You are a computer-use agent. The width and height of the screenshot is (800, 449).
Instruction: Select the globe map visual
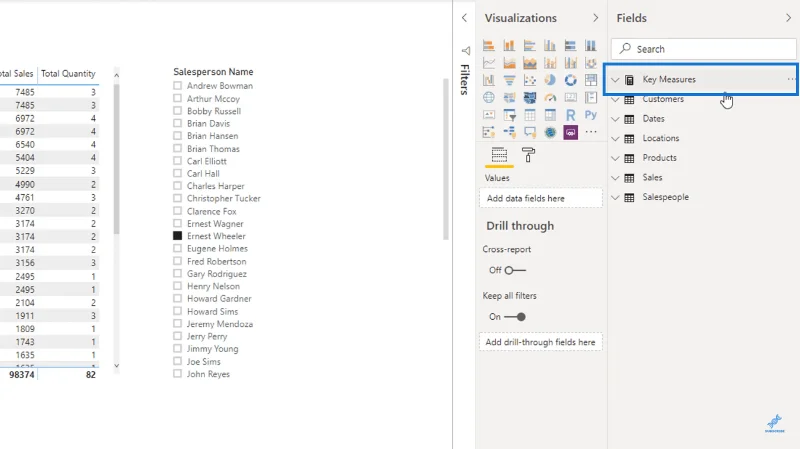point(489,97)
